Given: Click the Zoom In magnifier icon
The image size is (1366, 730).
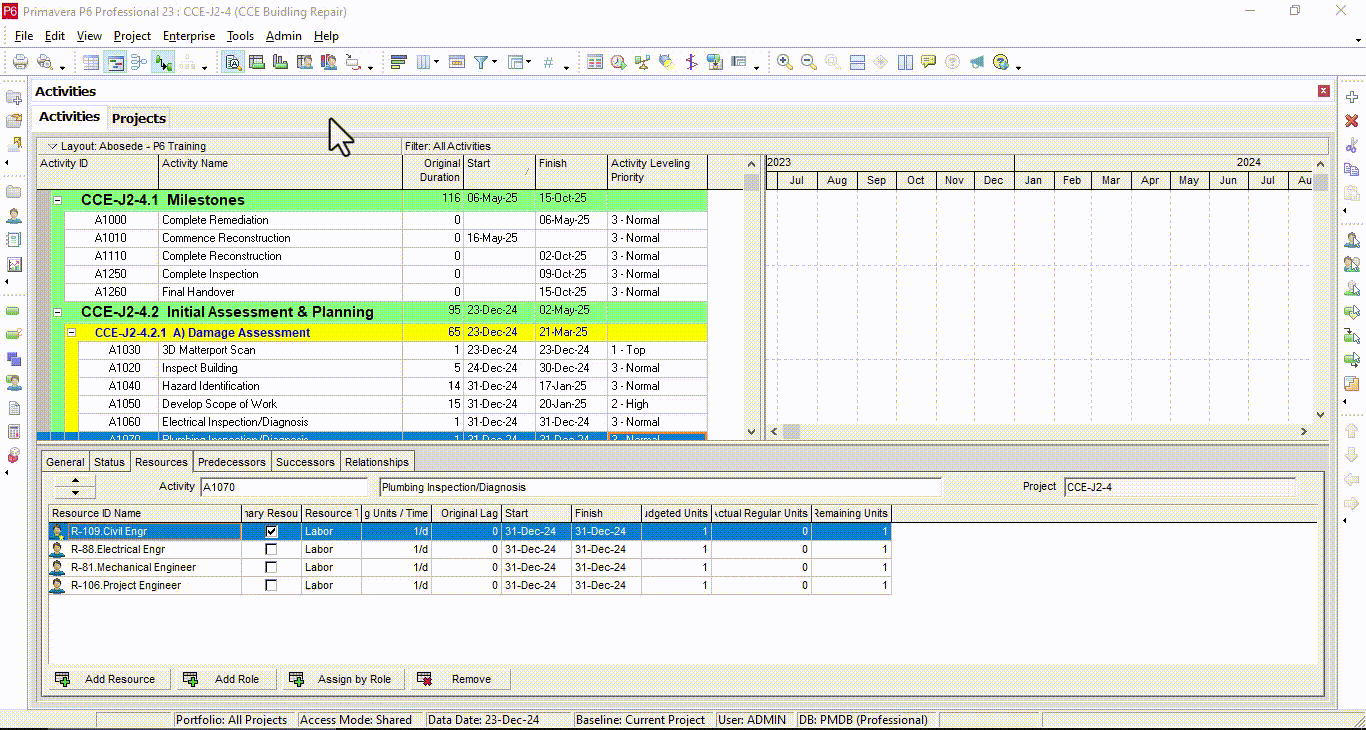Looking at the screenshot, I should tap(785, 62).
